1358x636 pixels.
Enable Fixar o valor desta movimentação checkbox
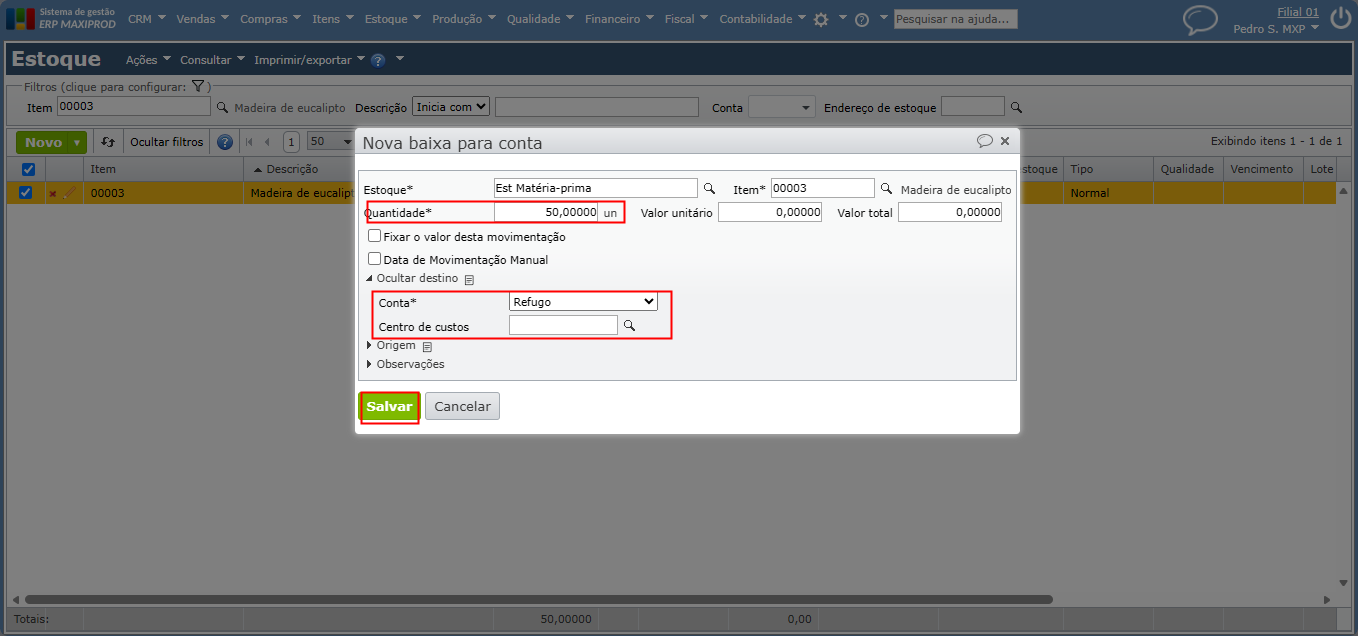[375, 237]
